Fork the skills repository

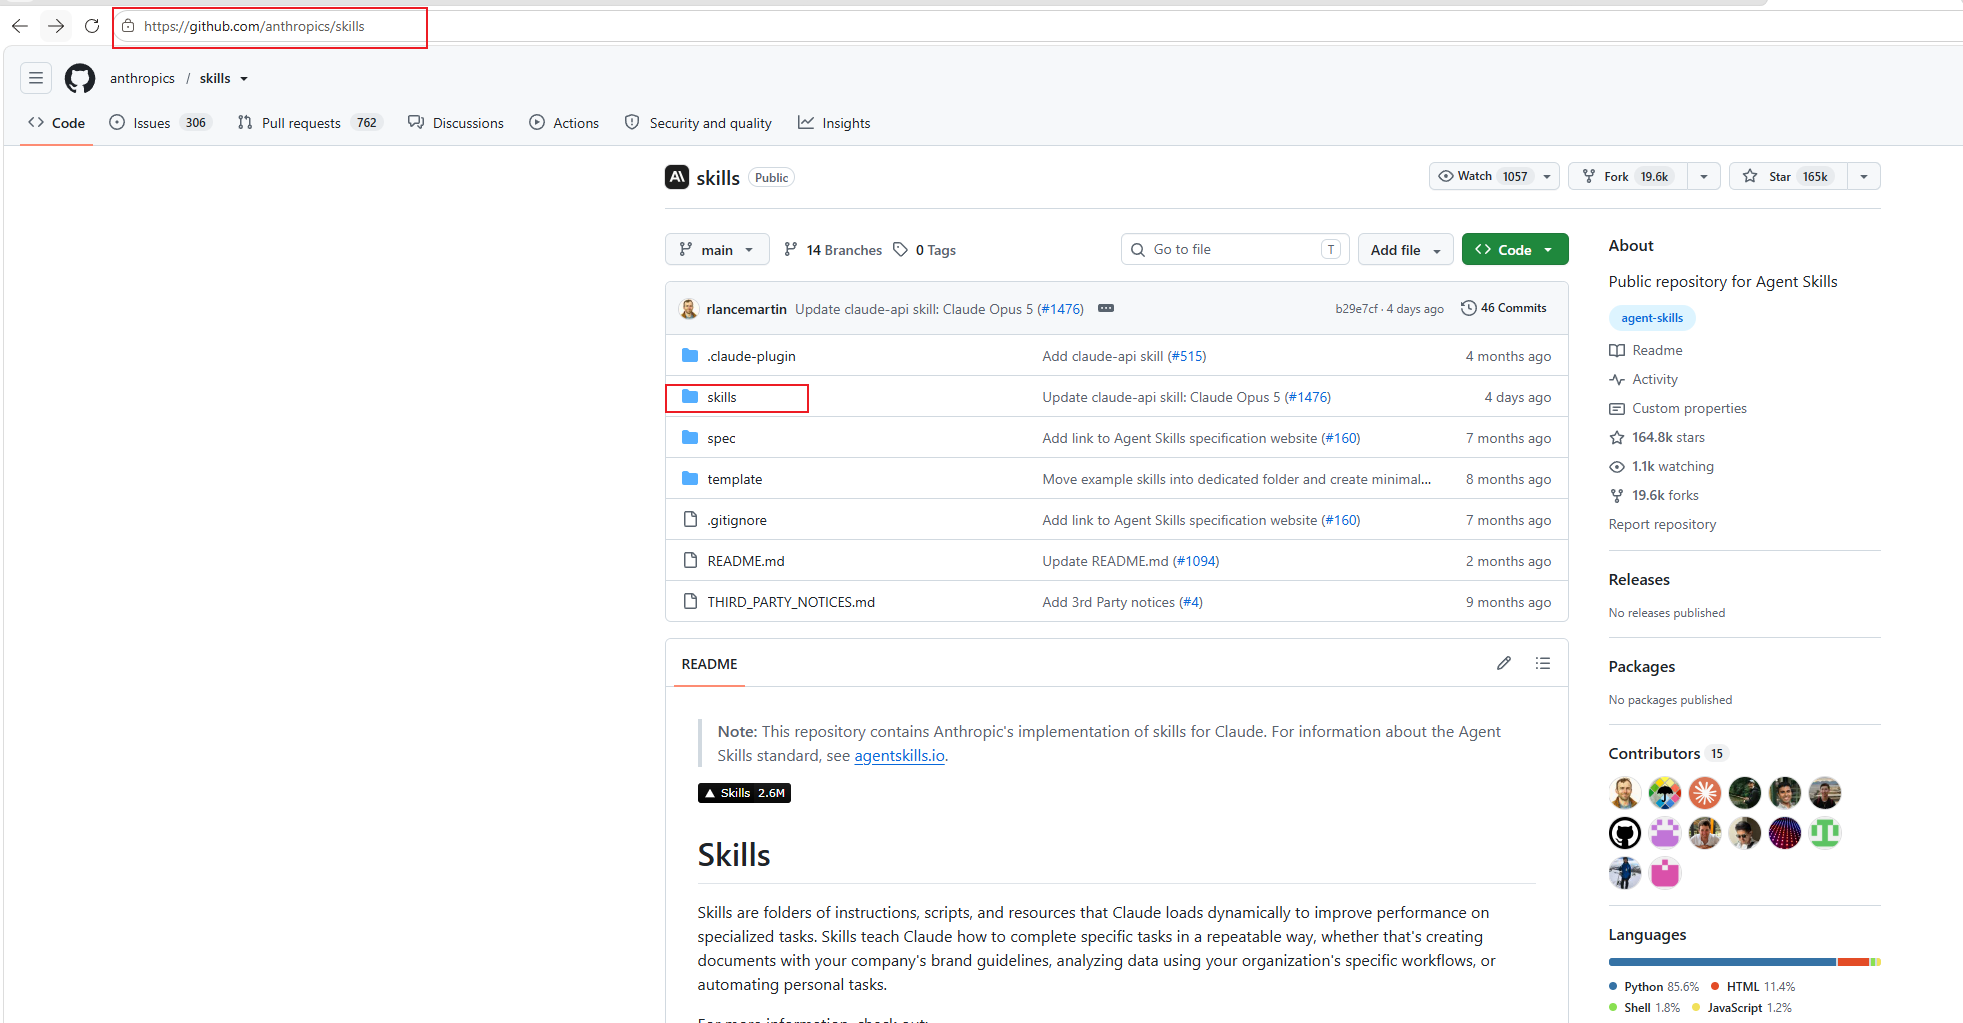[1628, 176]
